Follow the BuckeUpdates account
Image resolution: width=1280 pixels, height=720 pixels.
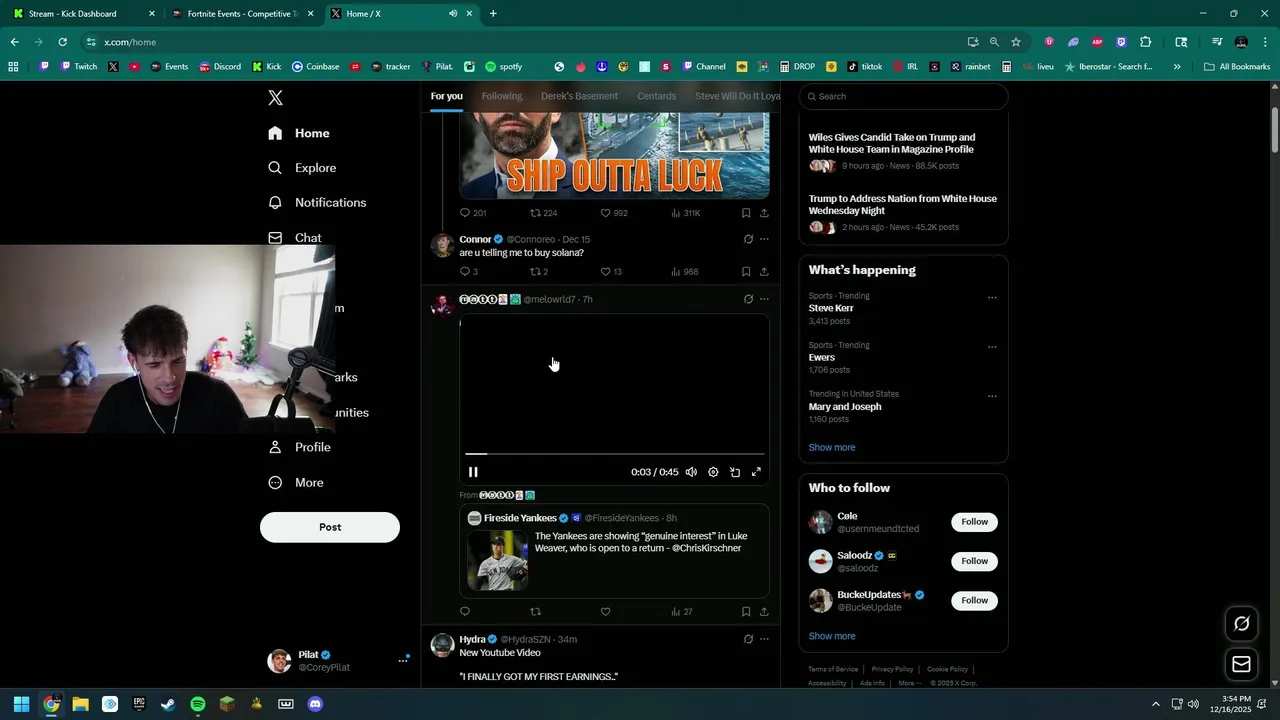point(975,600)
